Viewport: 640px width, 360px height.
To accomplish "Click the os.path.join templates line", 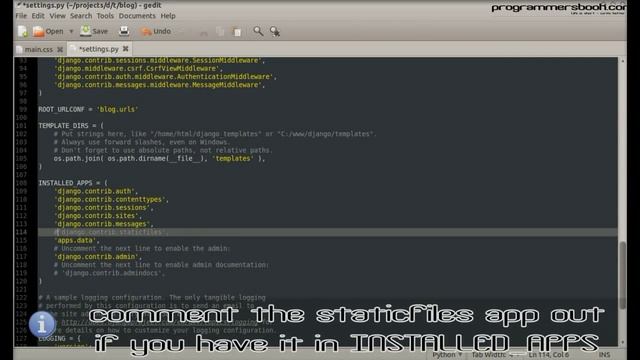I will pyautogui.click(x=159, y=158).
